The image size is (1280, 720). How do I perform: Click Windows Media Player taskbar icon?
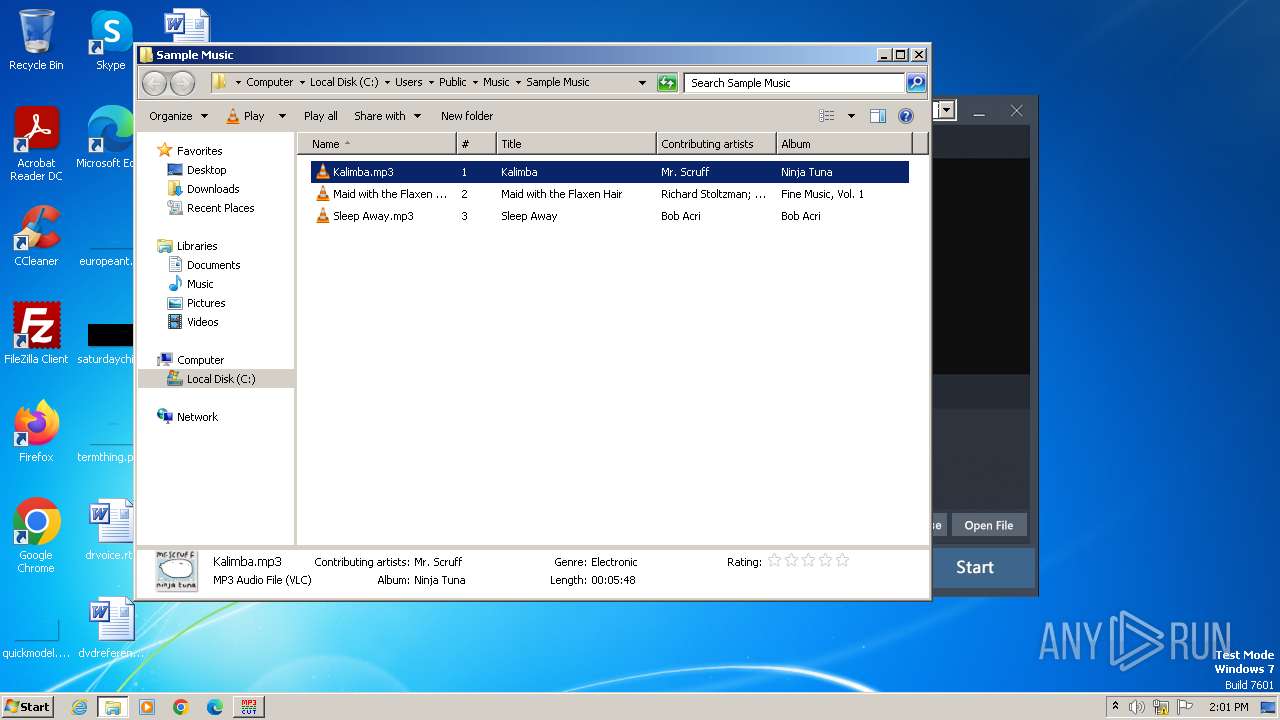(147, 707)
